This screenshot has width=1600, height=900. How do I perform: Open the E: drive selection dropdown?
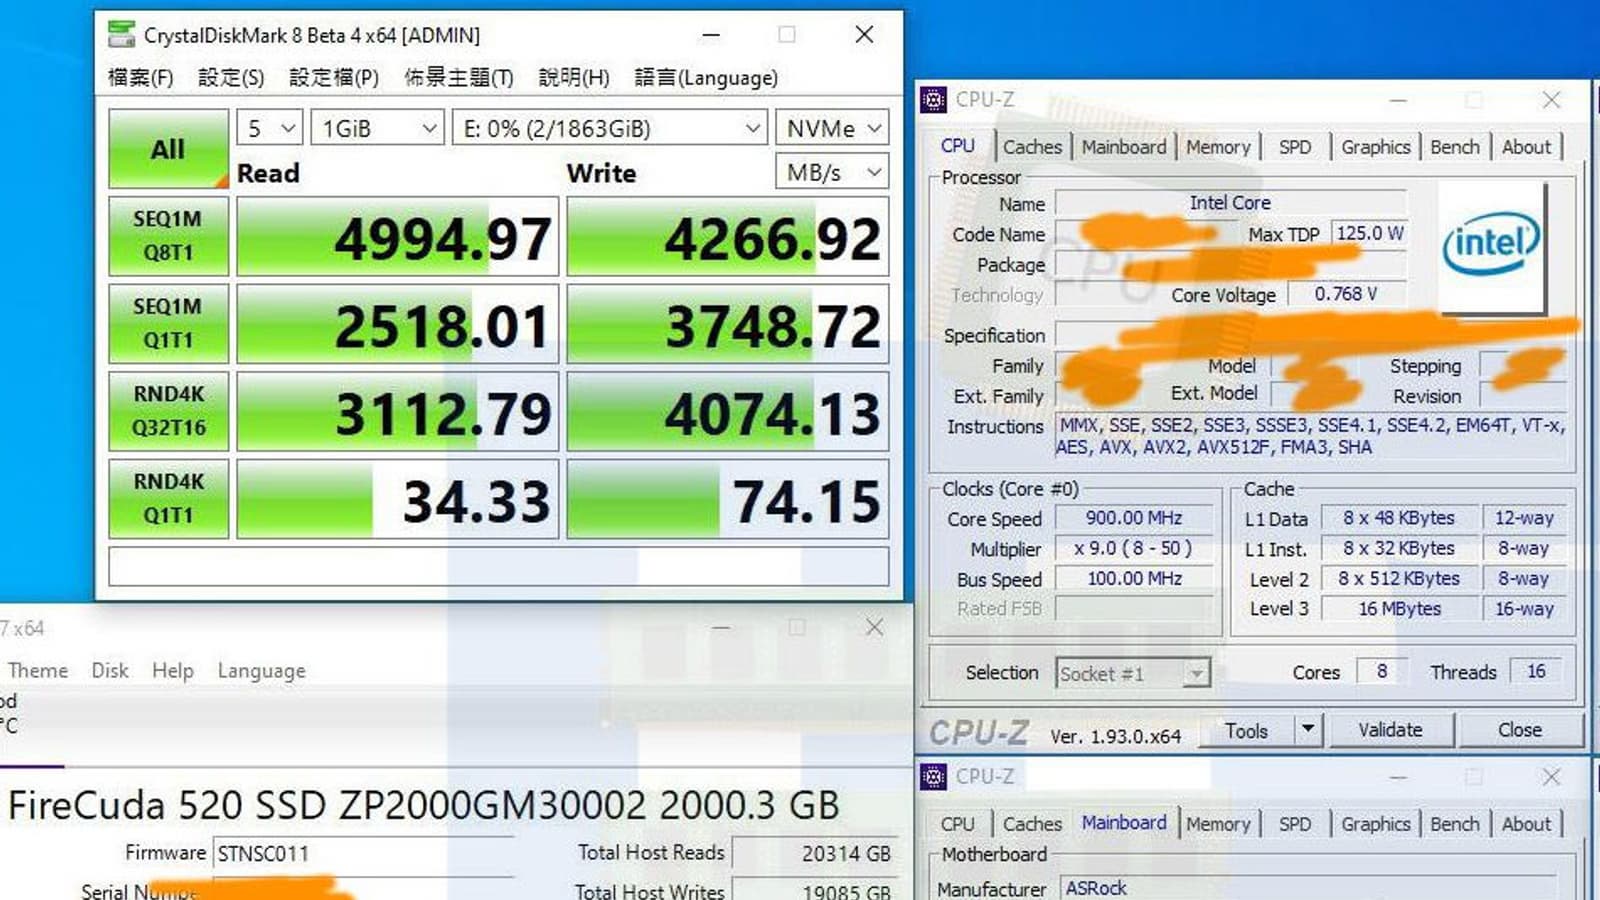610,128
